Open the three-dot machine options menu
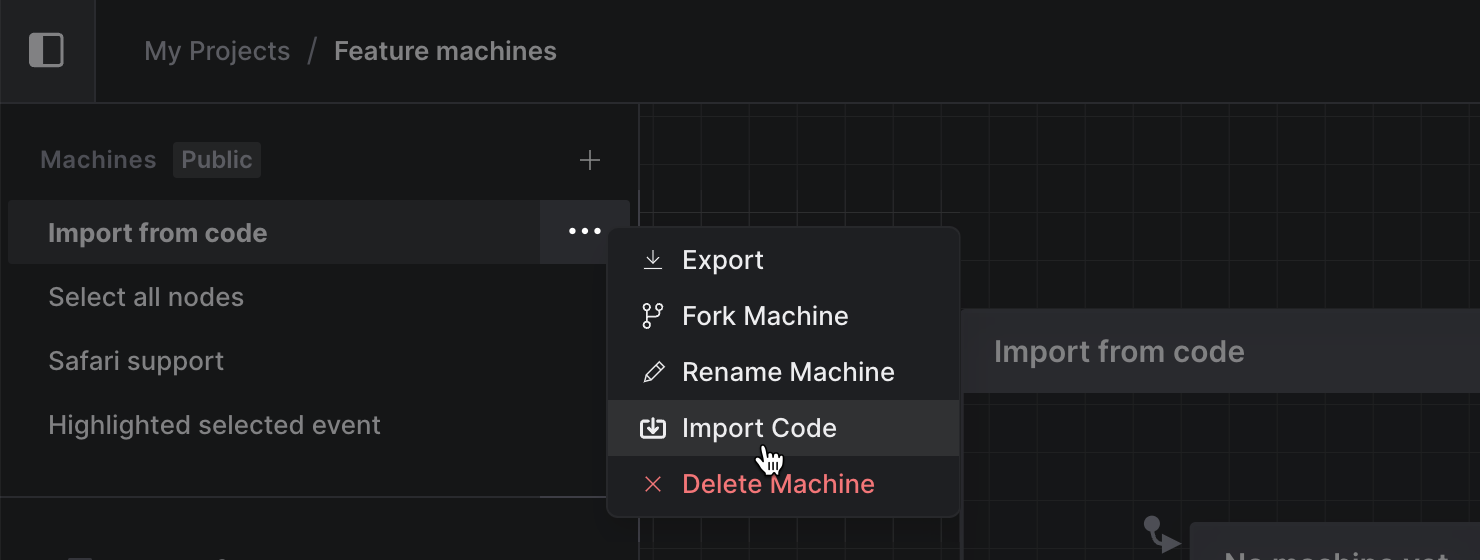 click(x=584, y=232)
